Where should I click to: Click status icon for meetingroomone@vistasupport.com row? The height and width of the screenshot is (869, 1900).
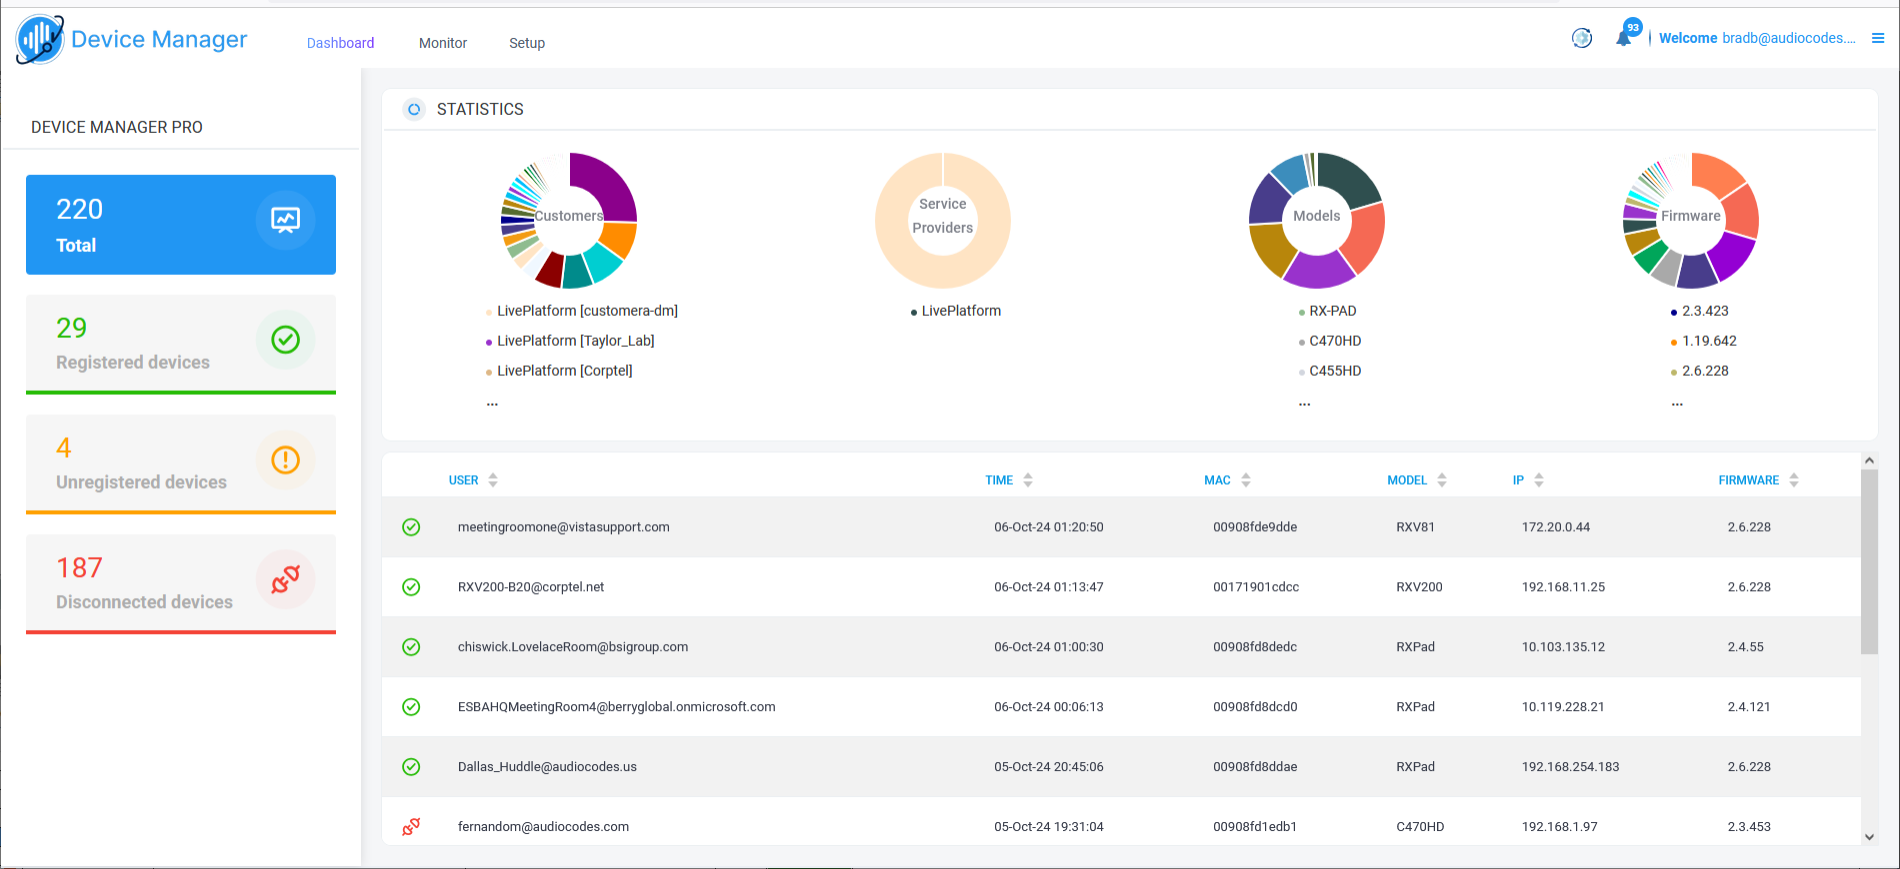[x=411, y=527]
